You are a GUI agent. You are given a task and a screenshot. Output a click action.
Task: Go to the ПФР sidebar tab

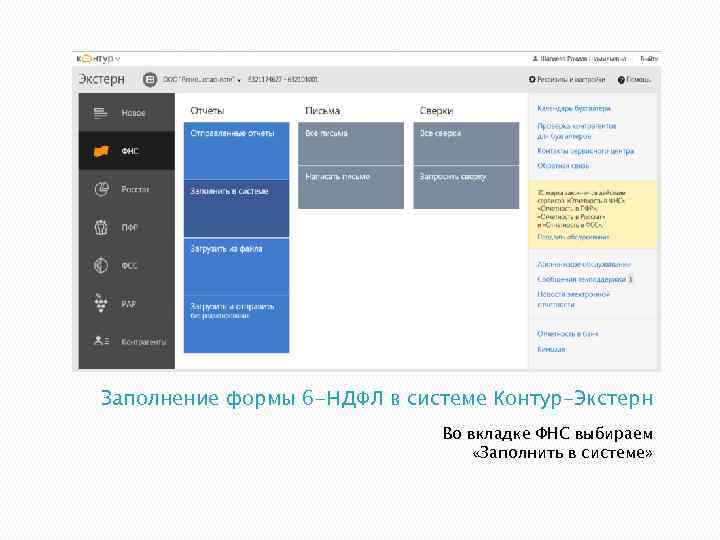(127, 227)
